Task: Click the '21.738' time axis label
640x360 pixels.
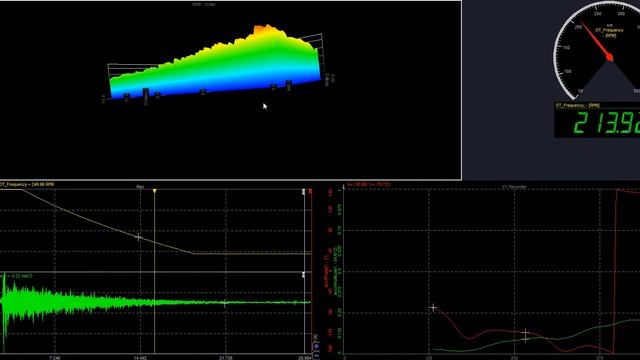Action: click(x=226, y=358)
